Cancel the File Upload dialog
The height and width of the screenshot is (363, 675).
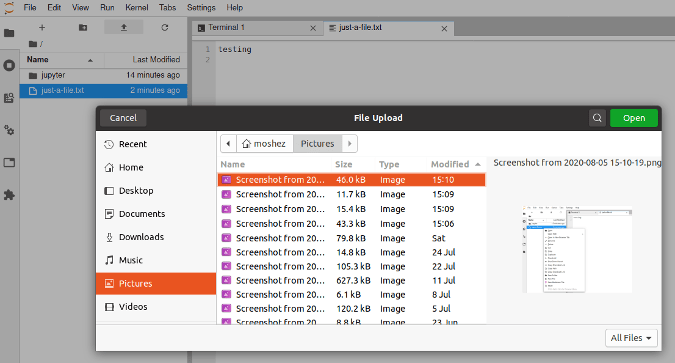pyautogui.click(x=123, y=118)
